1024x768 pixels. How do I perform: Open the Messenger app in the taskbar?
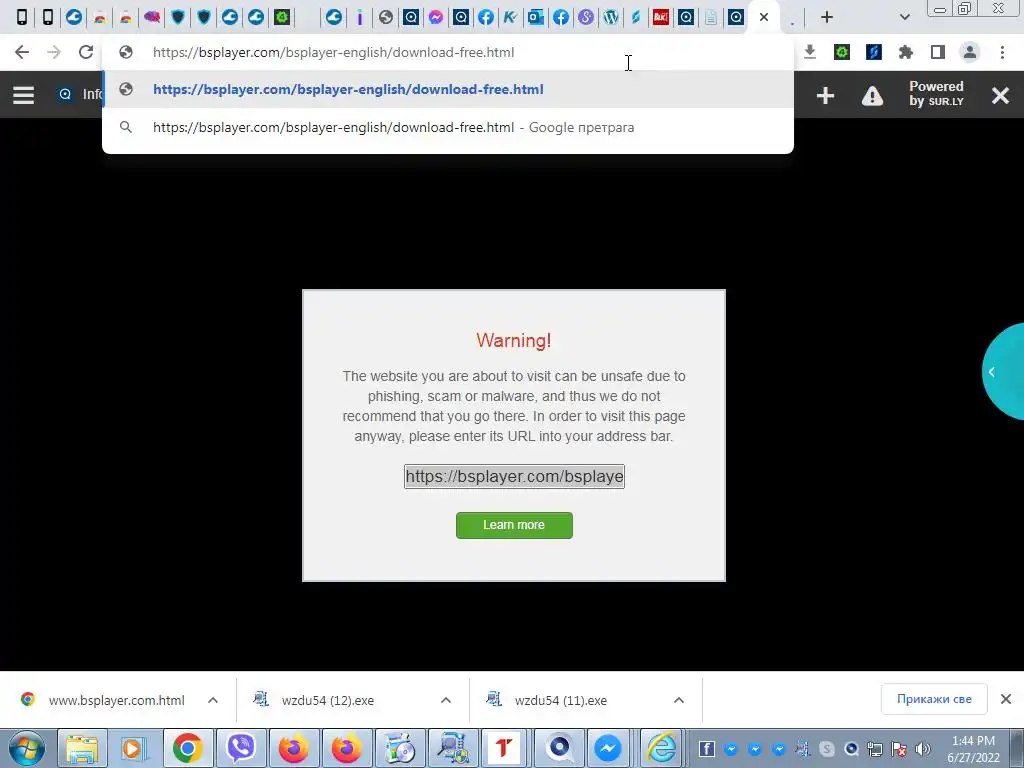point(609,748)
